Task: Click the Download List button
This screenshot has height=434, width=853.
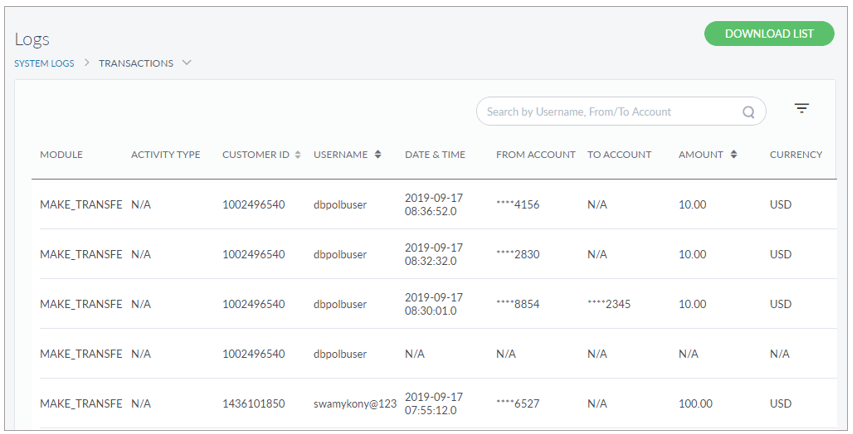Action: [768, 33]
